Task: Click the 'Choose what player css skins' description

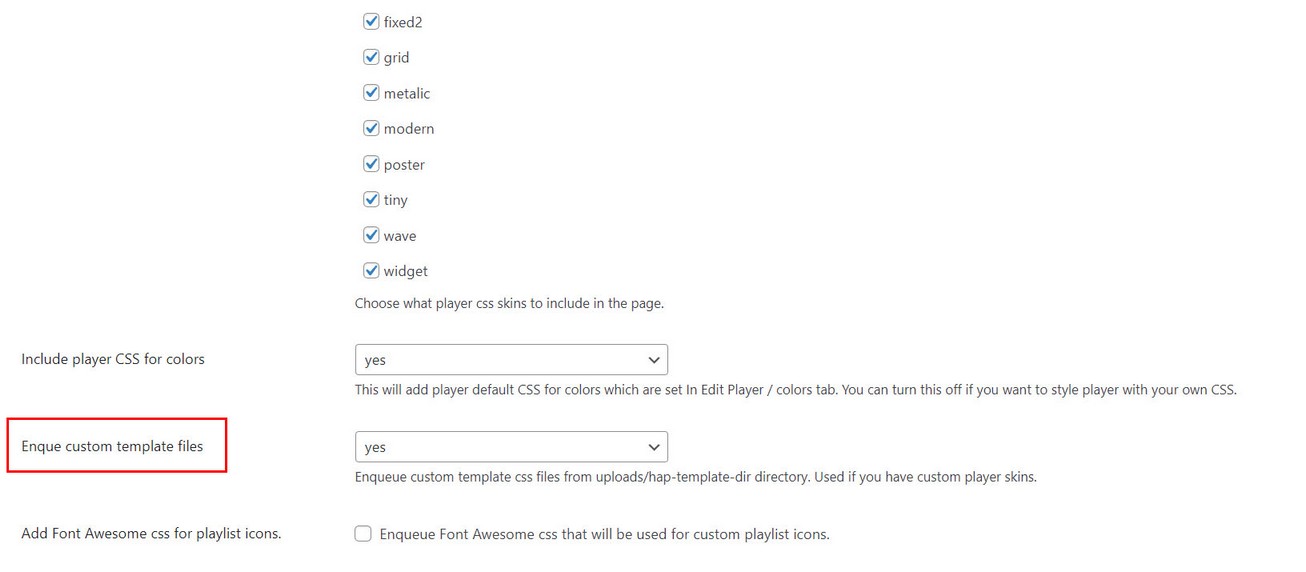Action: coord(509,303)
